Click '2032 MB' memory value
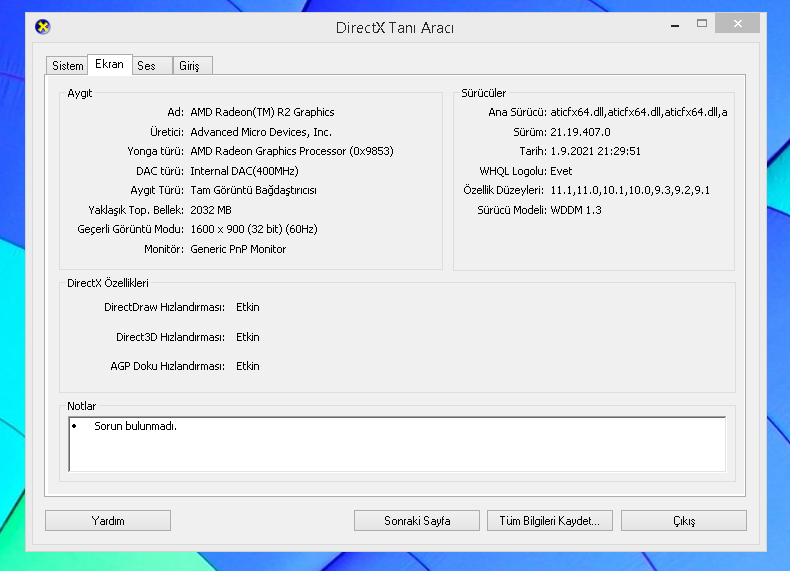The image size is (790, 571). (211, 210)
